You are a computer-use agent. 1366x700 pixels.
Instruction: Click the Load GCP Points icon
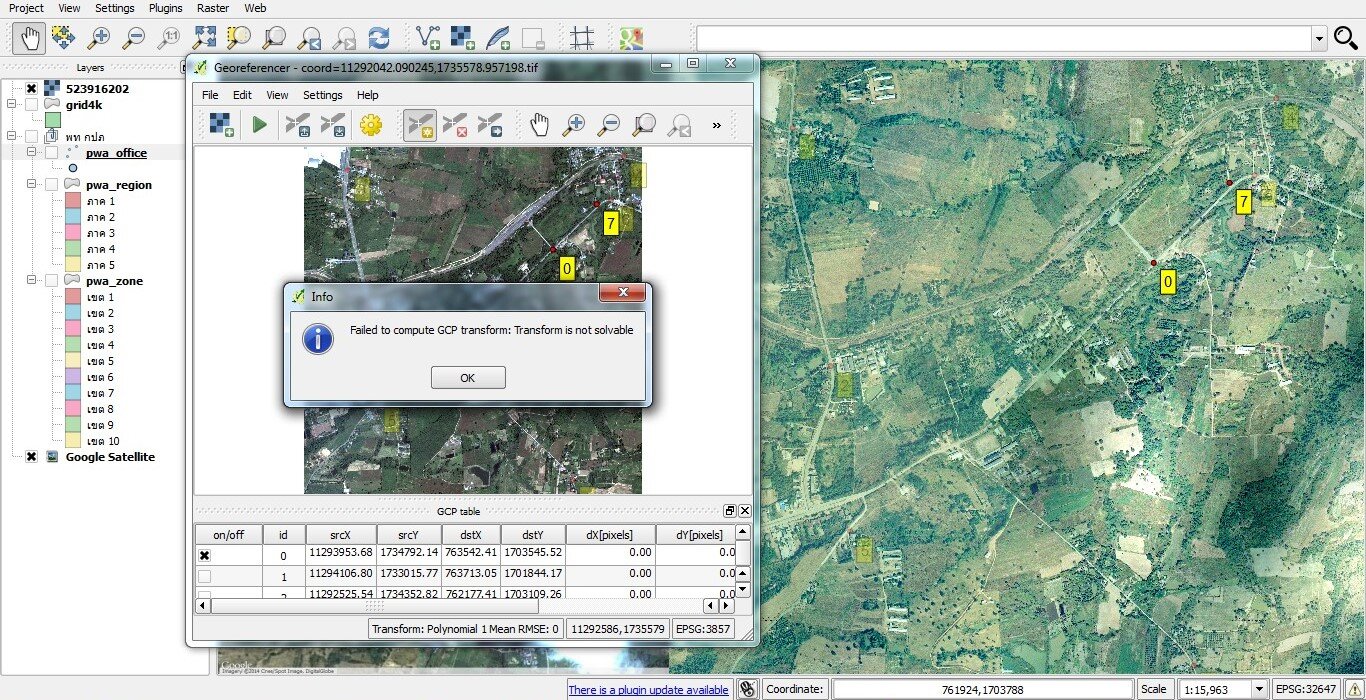[298, 125]
